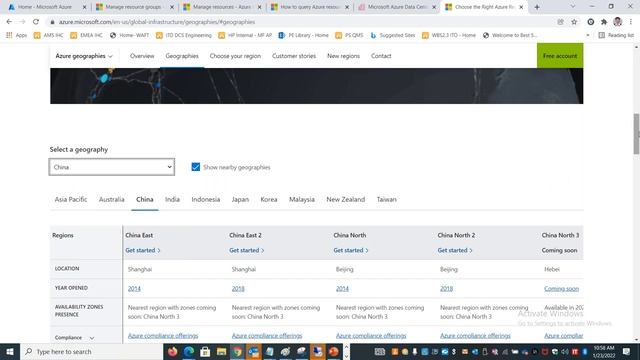Open the 2018 year link for China North 2
Image resolution: width=640 pixels, height=360 pixels.
point(446,289)
